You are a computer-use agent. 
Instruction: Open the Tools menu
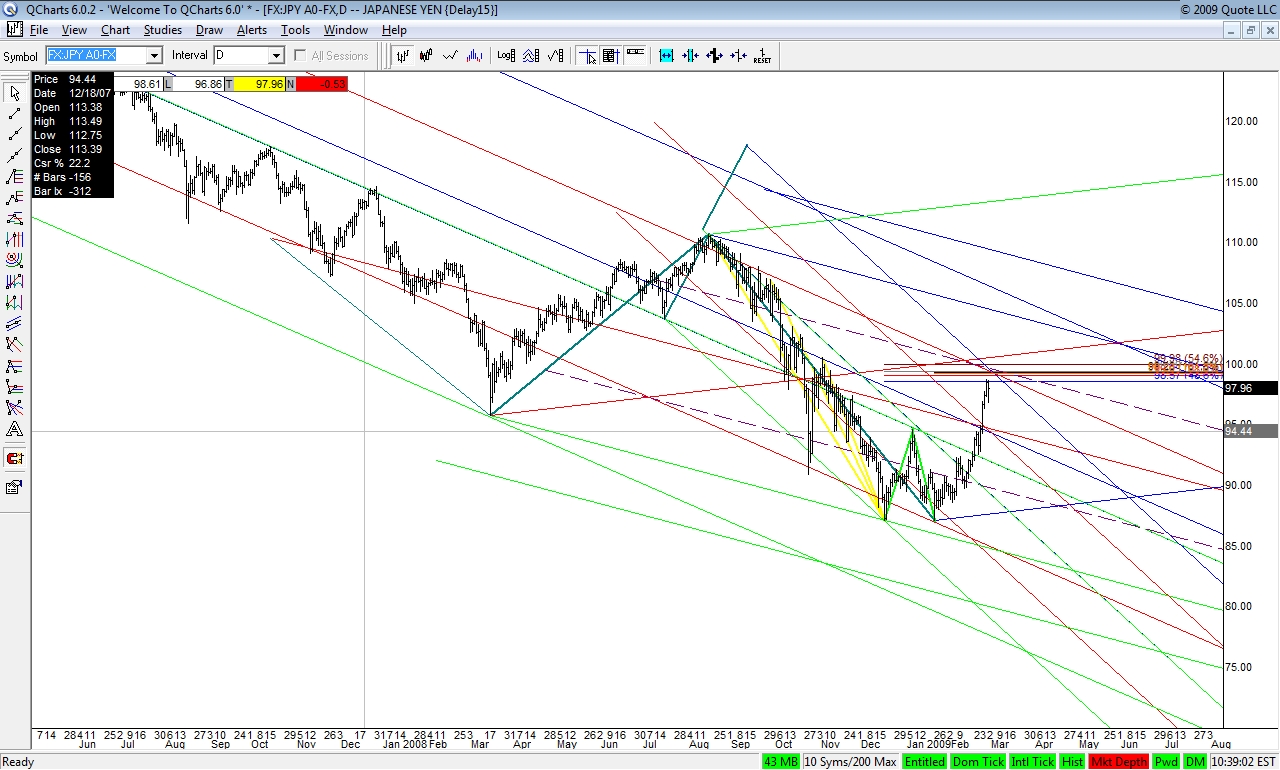pos(295,30)
